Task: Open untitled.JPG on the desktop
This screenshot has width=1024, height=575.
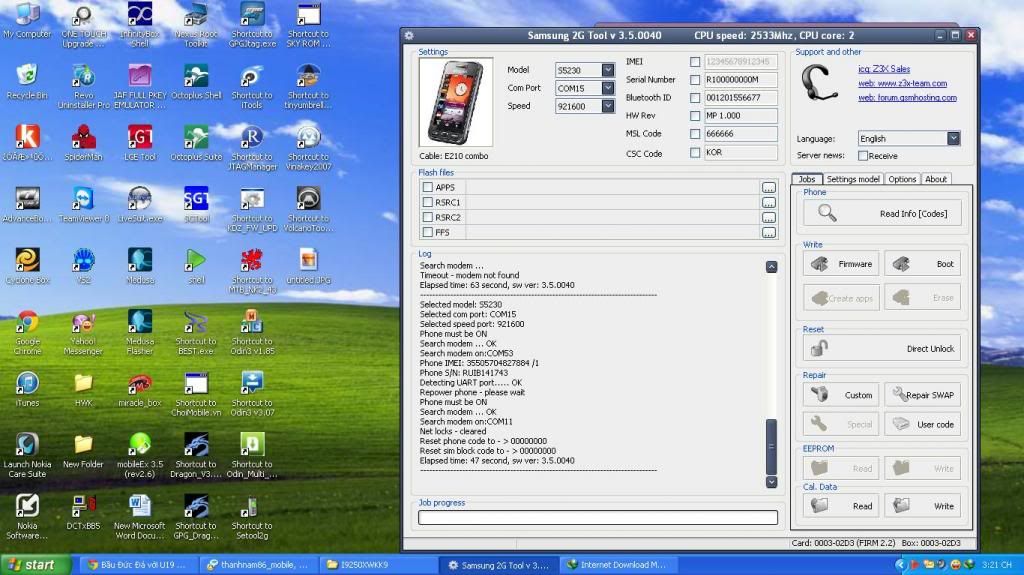Action: click(x=308, y=267)
